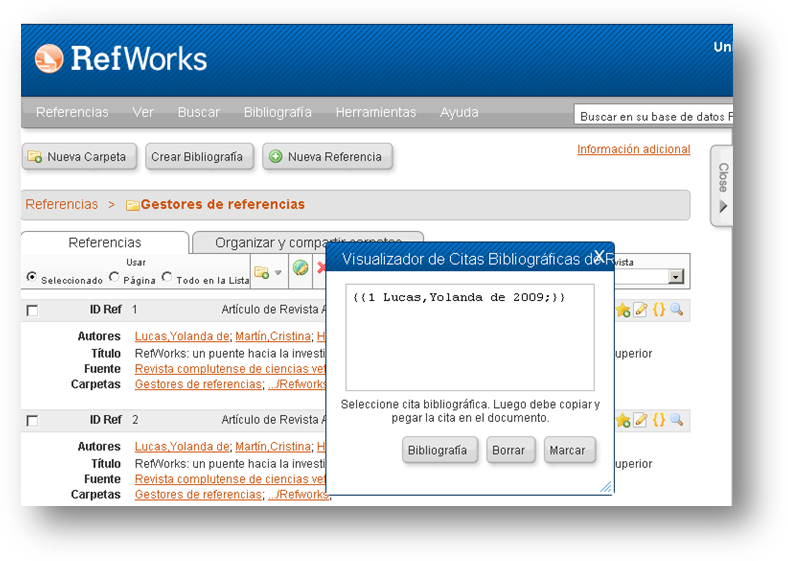Click the Marcar button in the popup
Screen dimensions: 788x561
click(569, 450)
